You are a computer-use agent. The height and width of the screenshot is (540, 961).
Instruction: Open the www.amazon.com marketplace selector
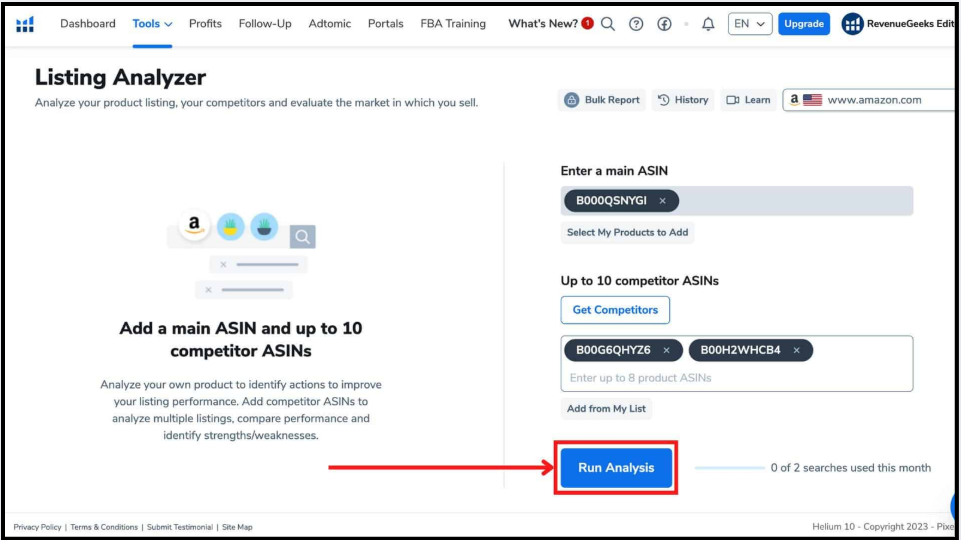868,100
